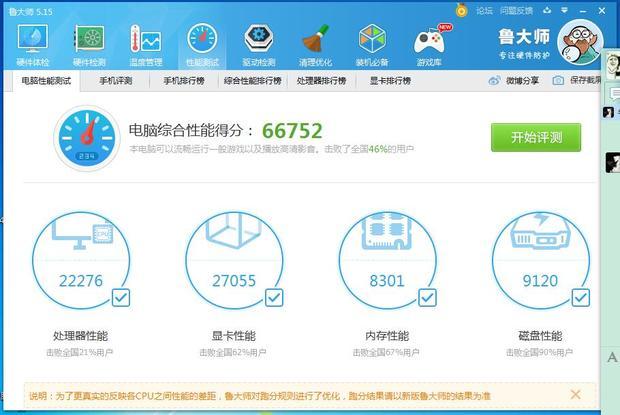Click the memory score 8301

(387, 281)
